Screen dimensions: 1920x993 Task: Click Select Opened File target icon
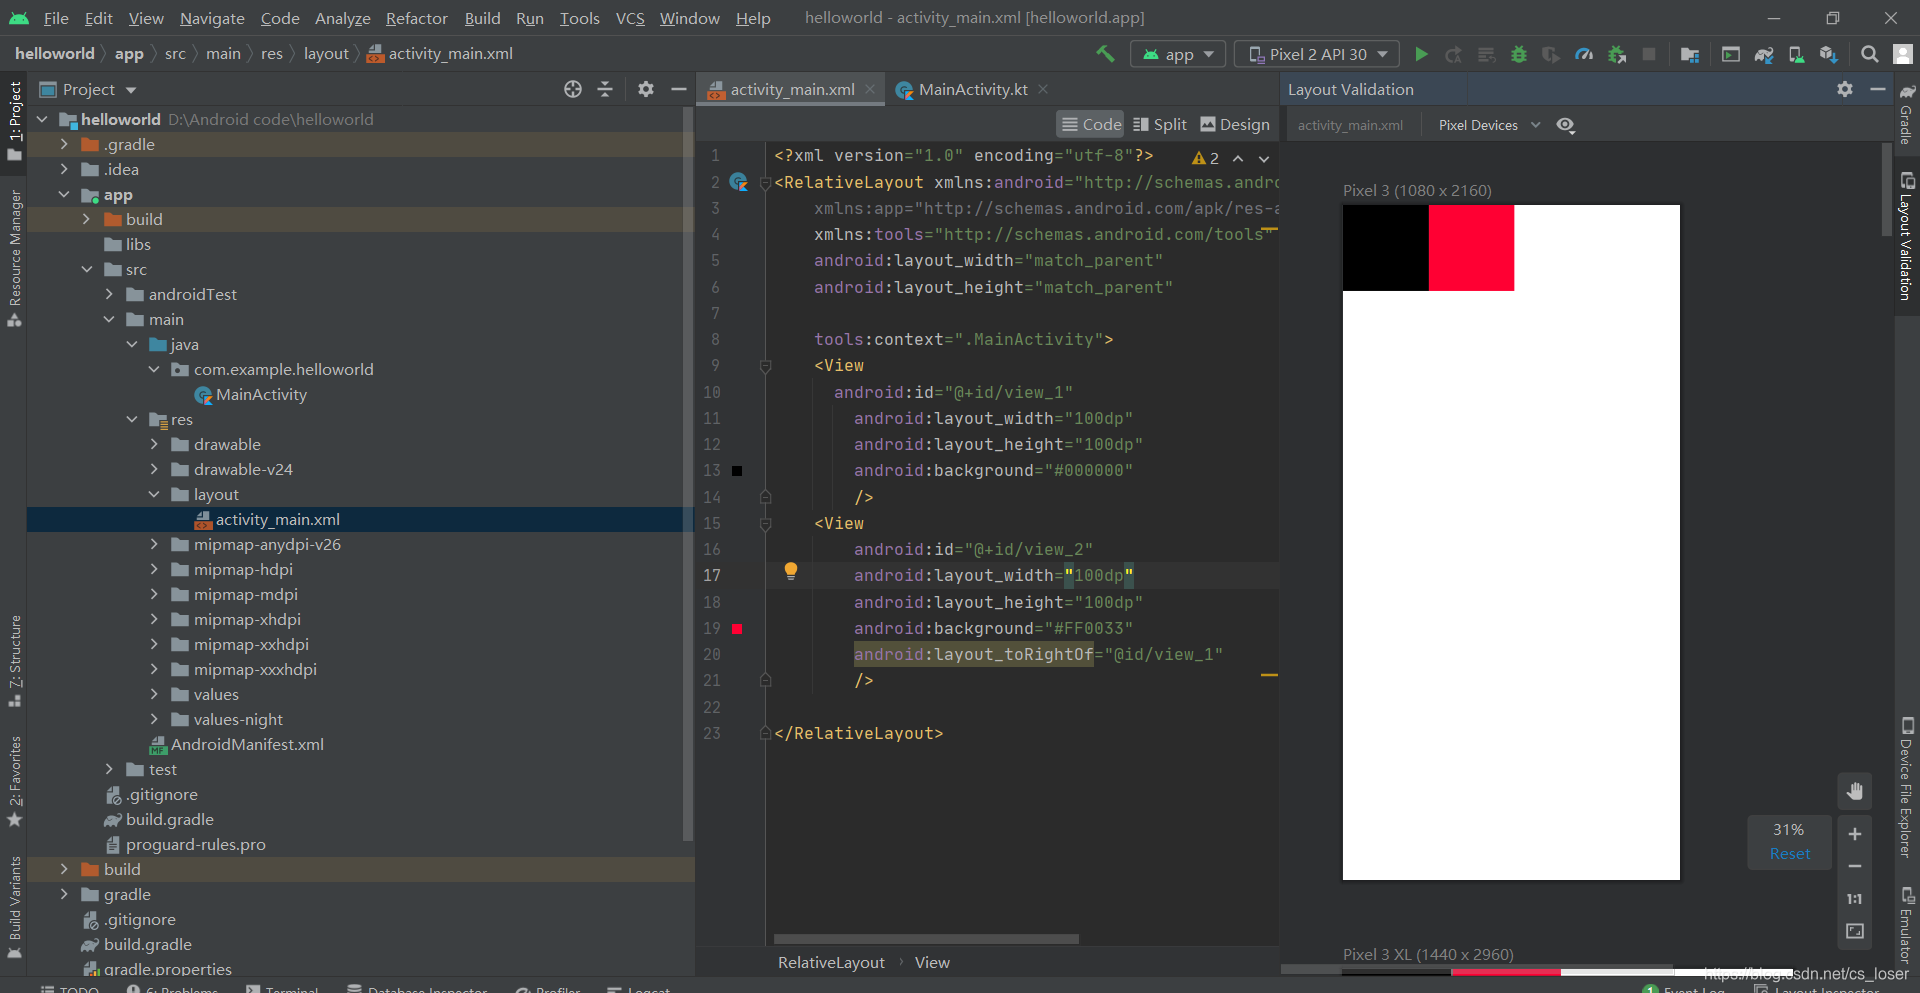tap(573, 89)
